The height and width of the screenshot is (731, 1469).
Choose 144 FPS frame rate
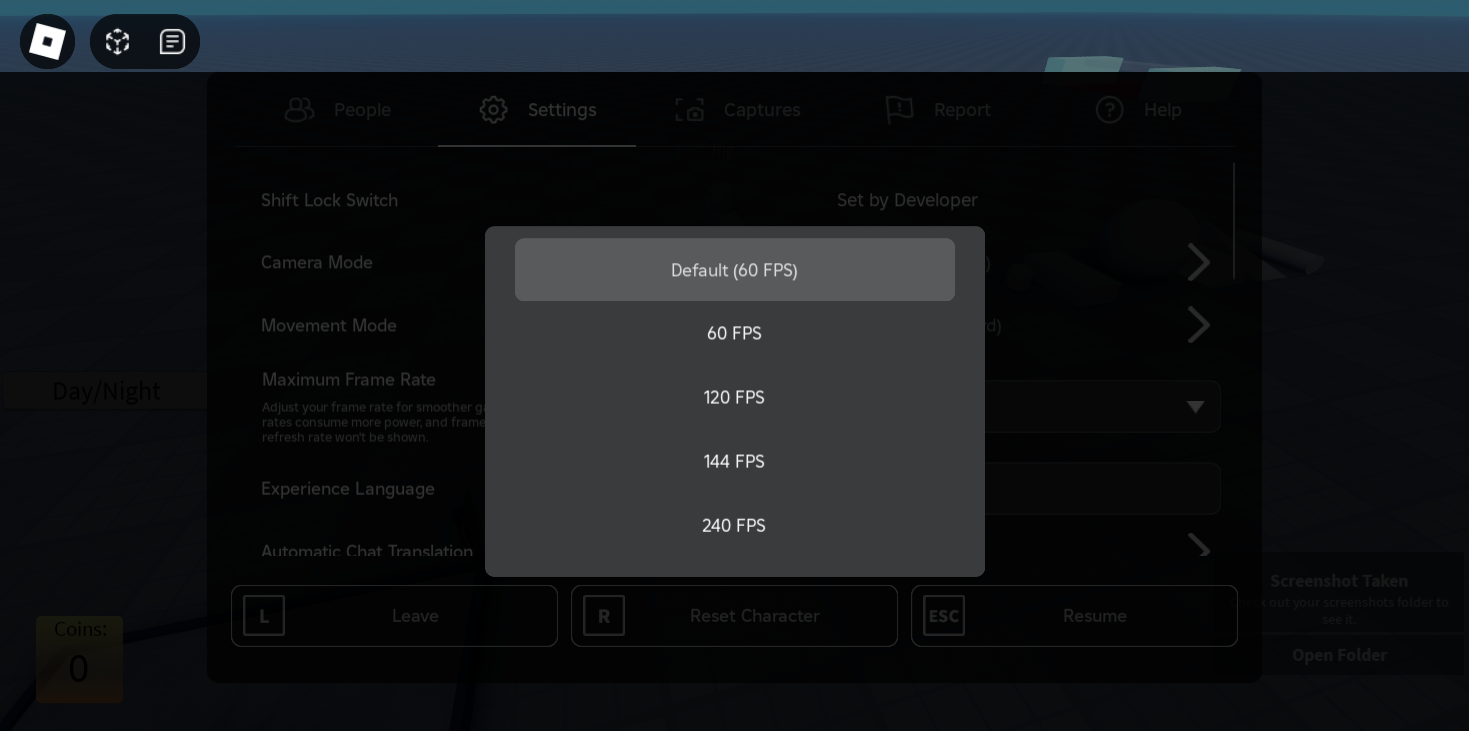(x=735, y=462)
